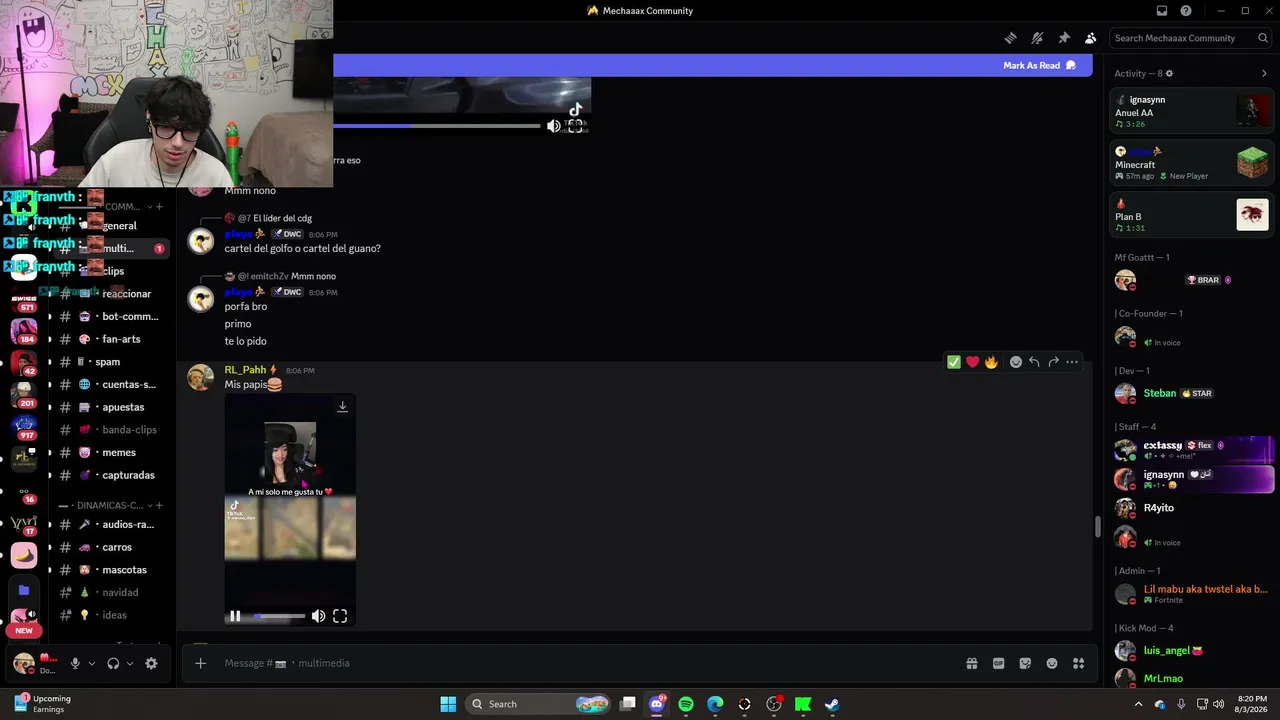Create channel in DINAMICAS category
This screenshot has width=1280, height=720.
point(159,506)
